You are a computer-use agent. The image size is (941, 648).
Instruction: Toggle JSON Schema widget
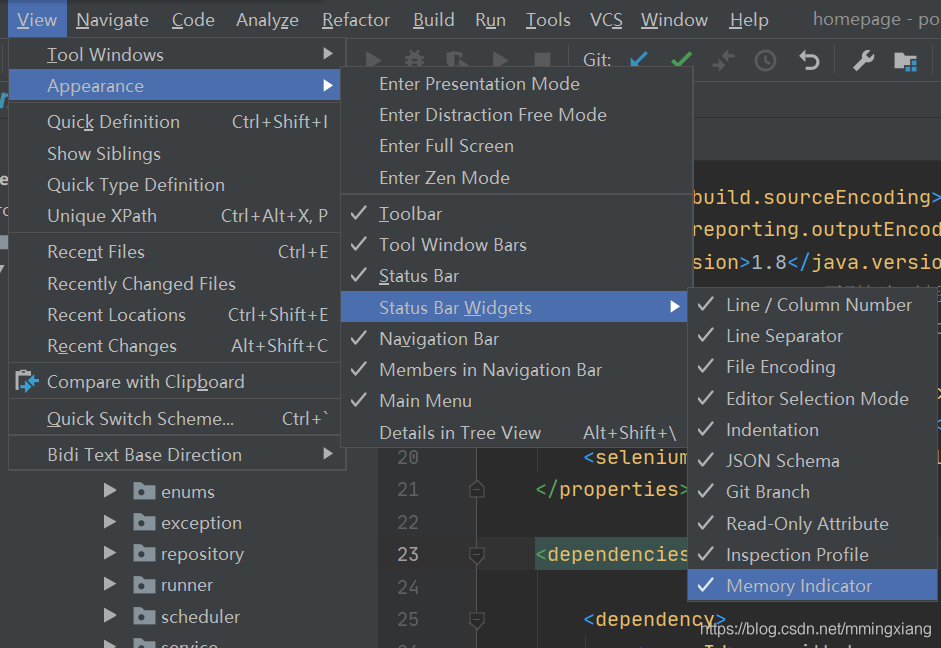[813, 460]
